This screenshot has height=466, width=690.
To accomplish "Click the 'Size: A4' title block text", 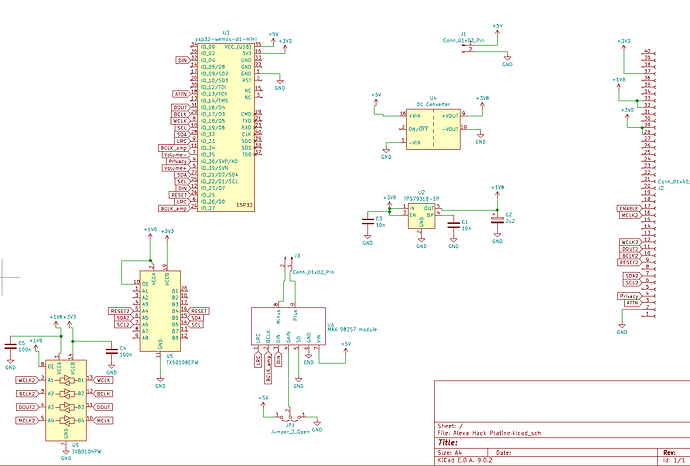I will point(450,452).
